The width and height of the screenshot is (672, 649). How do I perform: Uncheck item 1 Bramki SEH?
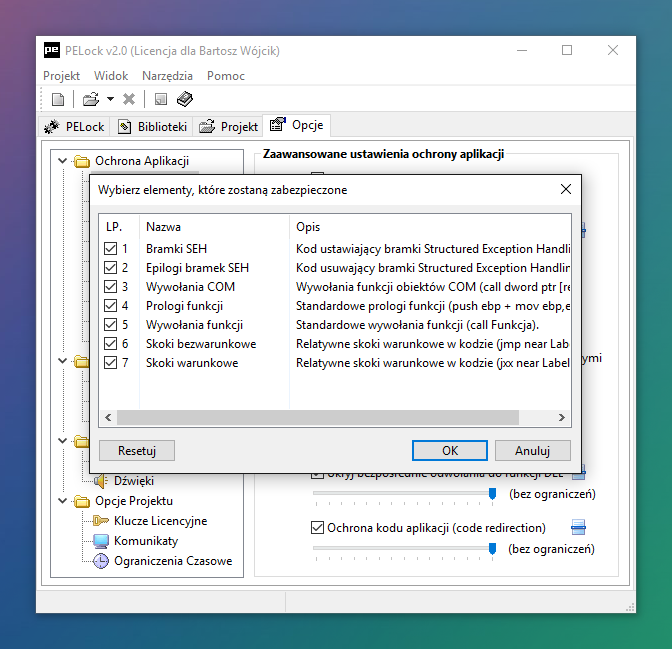[111, 249]
